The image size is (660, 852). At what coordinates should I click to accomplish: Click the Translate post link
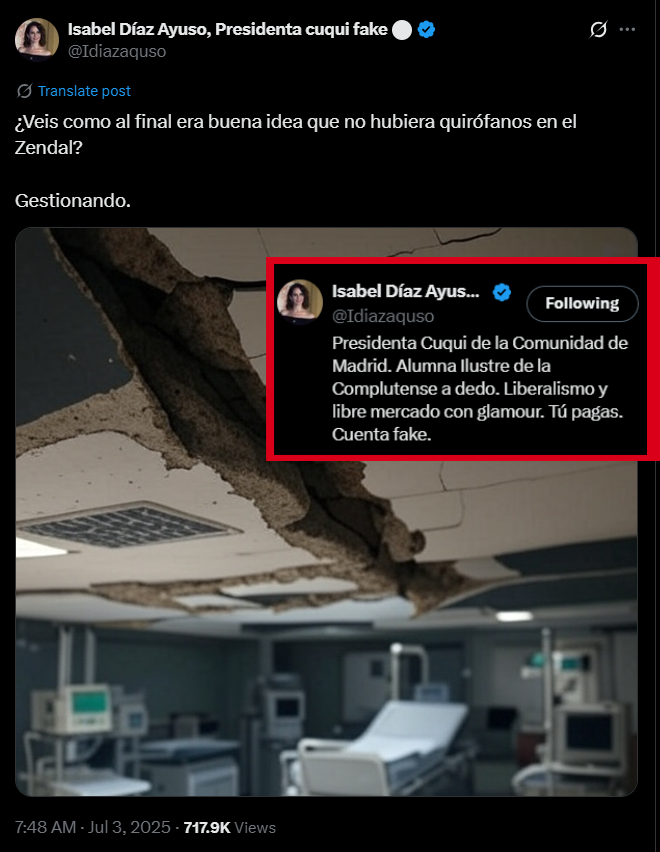[84, 91]
